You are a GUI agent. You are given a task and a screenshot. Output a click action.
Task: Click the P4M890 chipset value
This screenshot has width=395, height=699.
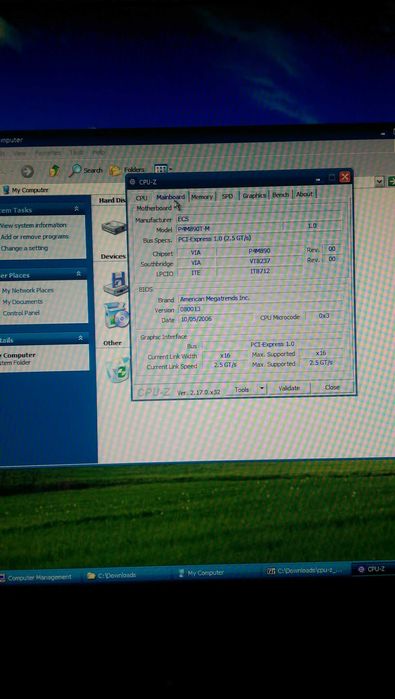pos(259,251)
